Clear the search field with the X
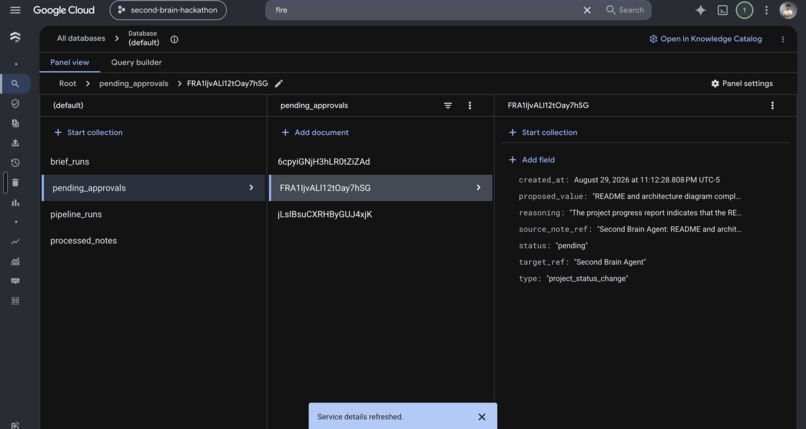This screenshot has width=806, height=429. pyautogui.click(x=587, y=10)
